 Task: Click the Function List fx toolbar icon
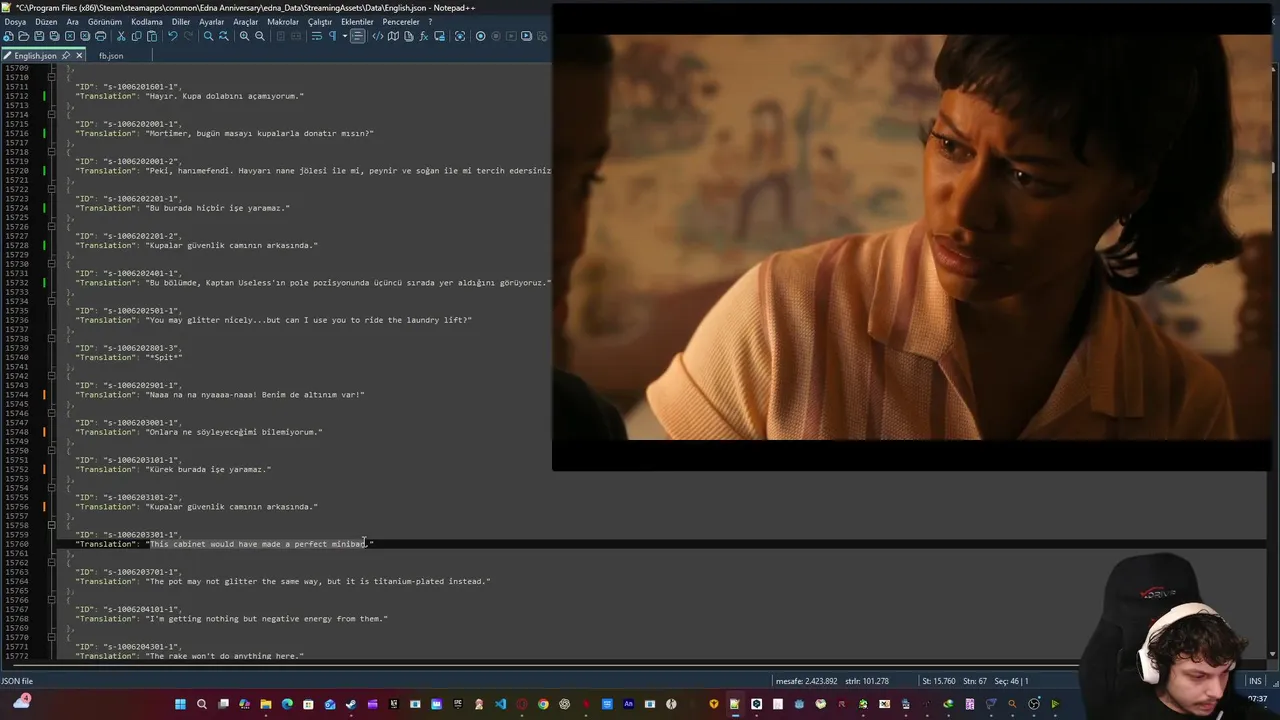[x=423, y=36]
